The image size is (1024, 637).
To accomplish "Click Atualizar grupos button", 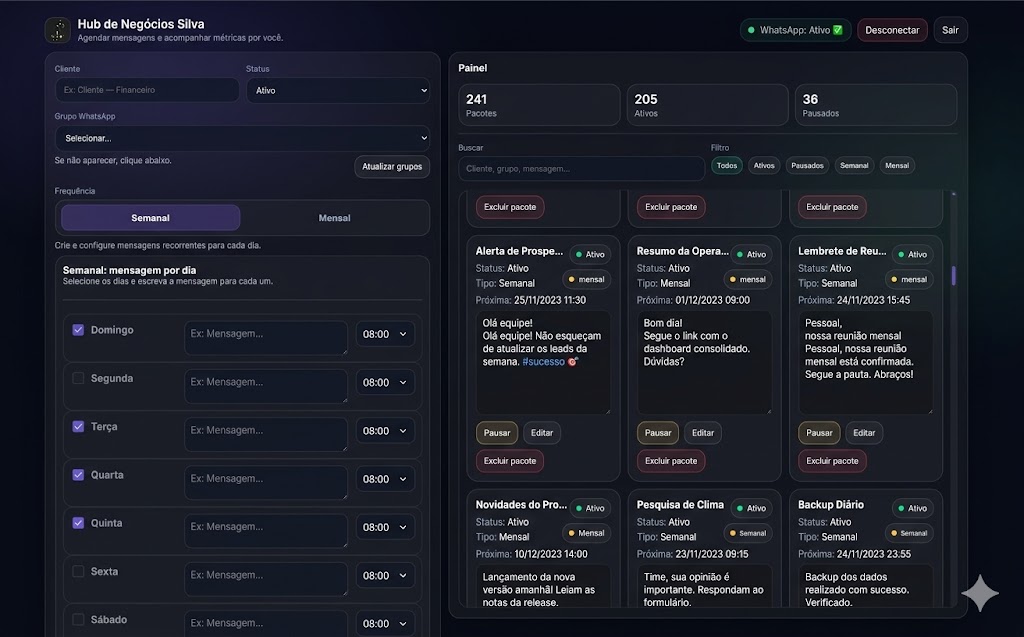I will pos(392,166).
